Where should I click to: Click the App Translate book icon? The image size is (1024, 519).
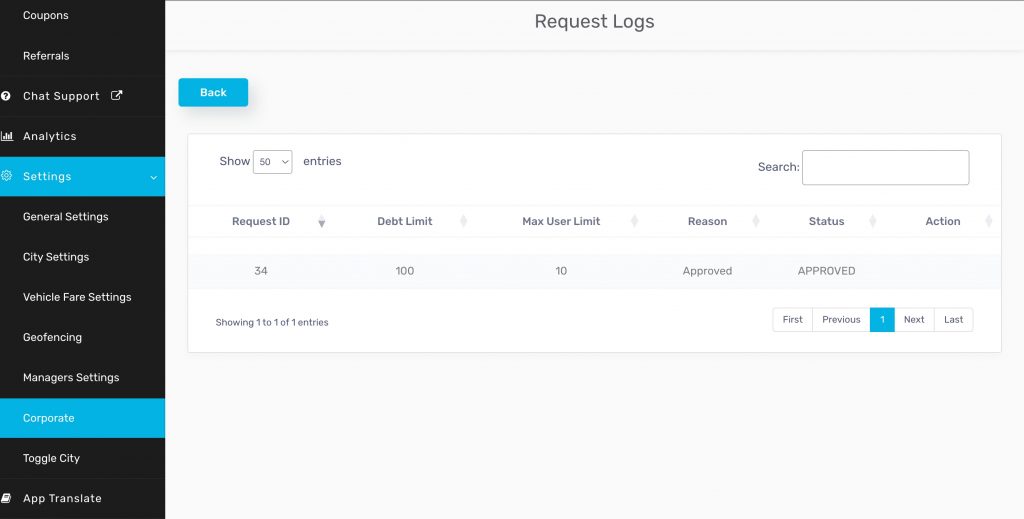click(7, 498)
